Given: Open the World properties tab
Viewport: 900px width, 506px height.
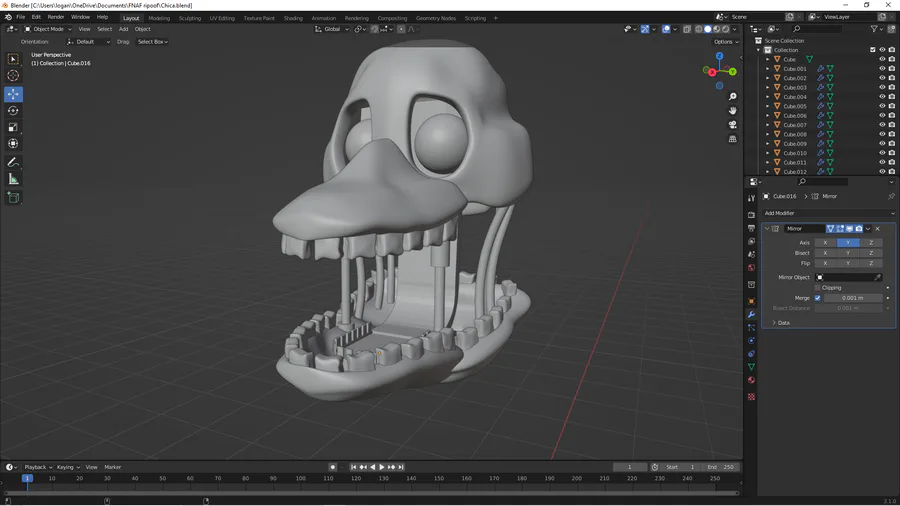Looking at the screenshot, I should pyautogui.click(x=751, y=268).
